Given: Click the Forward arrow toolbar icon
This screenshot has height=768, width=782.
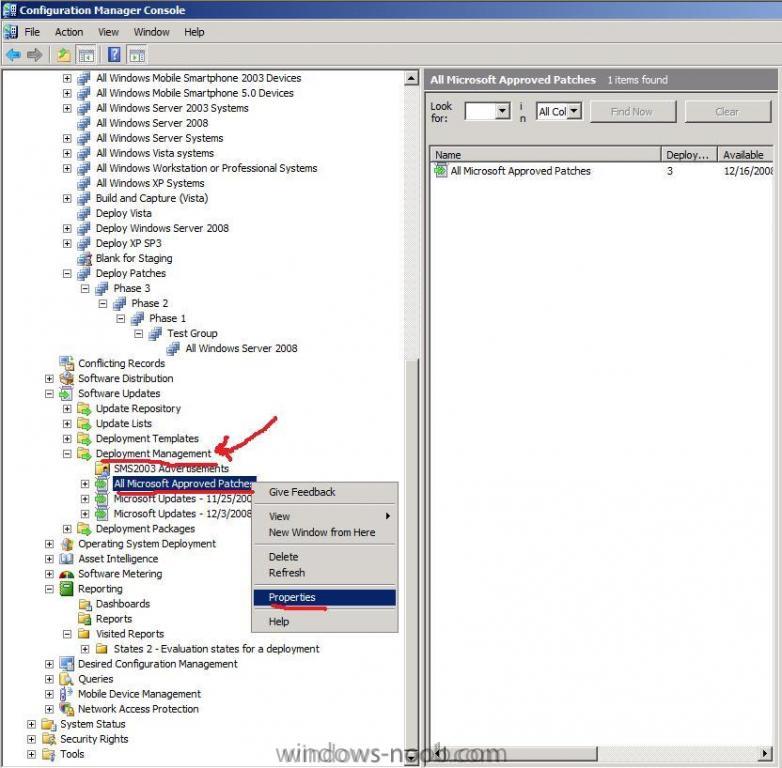Looking at the screenshot, I should pos(34,55).
